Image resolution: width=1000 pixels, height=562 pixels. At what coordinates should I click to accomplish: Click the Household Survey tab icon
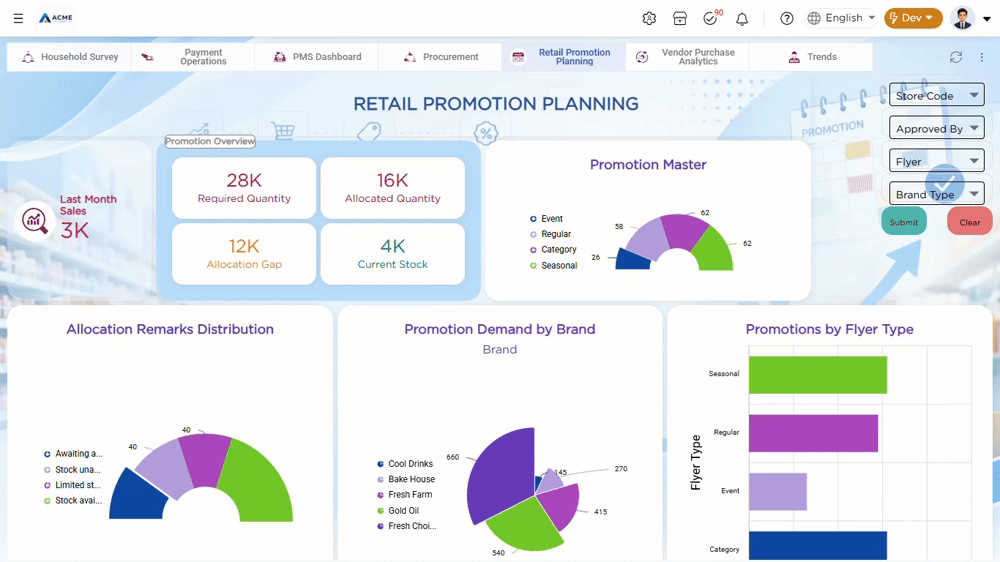click(x=28, y=57)
